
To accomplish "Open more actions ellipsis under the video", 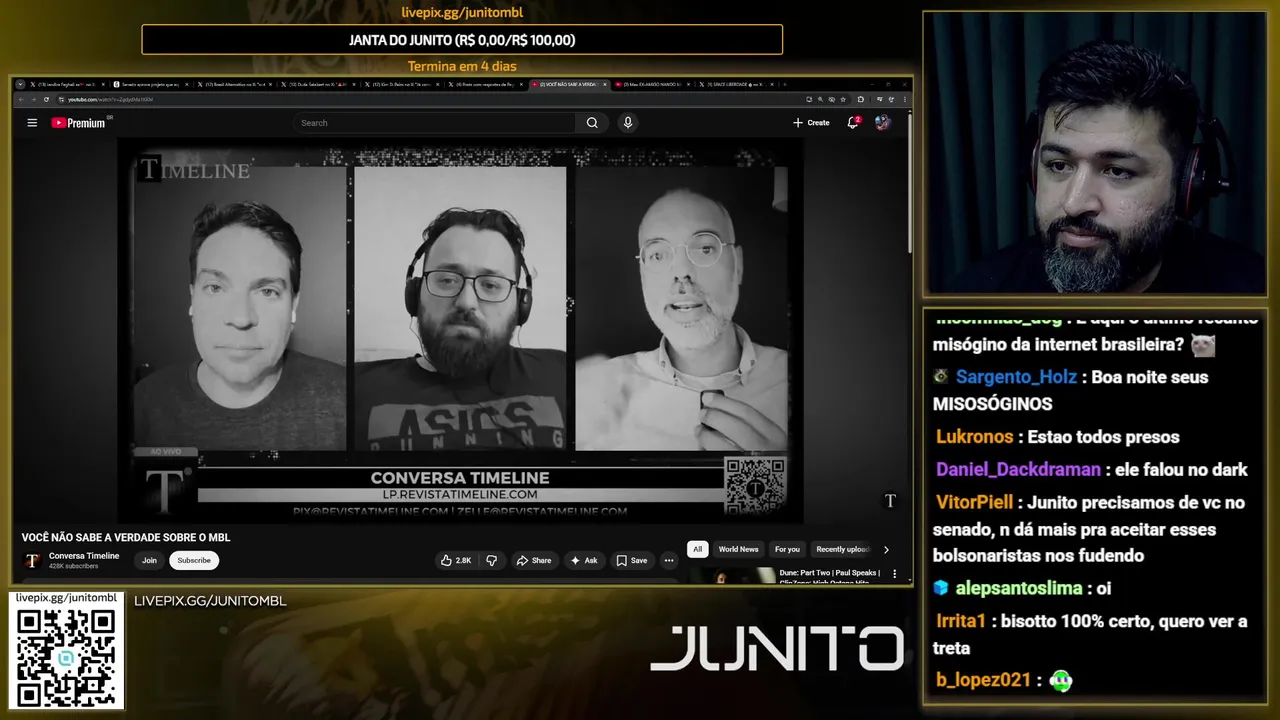I will point(669,561).
